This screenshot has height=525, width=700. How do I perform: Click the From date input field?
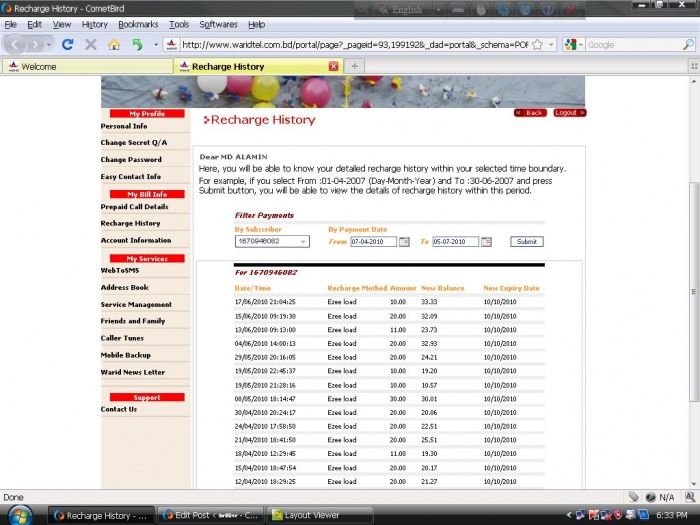(372, 242)
